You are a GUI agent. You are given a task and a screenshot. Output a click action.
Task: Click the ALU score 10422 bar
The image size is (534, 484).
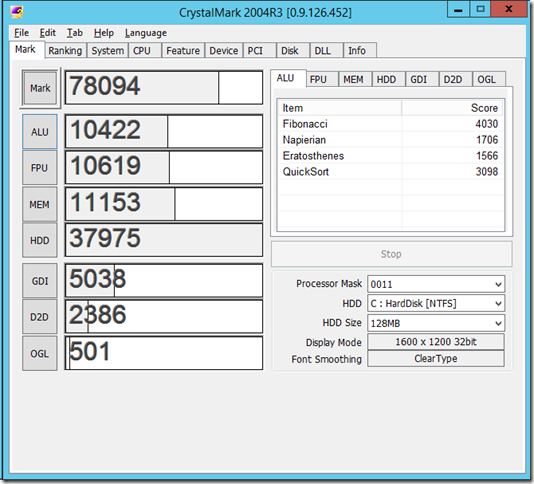point(164,131)
